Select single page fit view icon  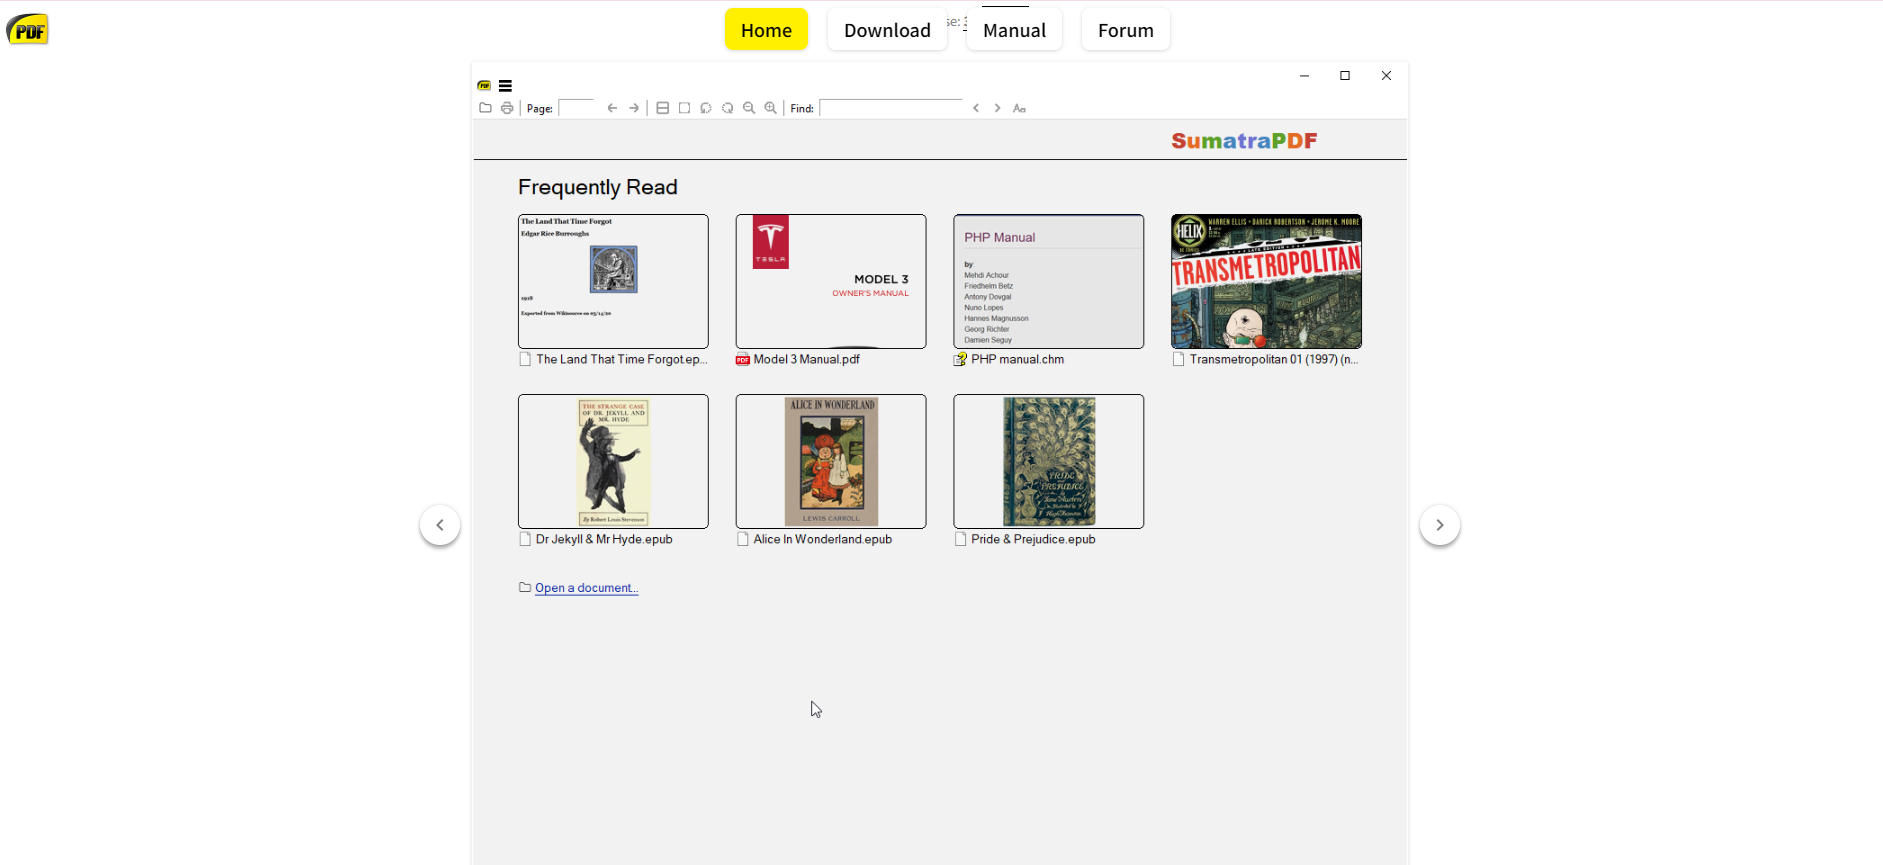(x=684, y=108)
